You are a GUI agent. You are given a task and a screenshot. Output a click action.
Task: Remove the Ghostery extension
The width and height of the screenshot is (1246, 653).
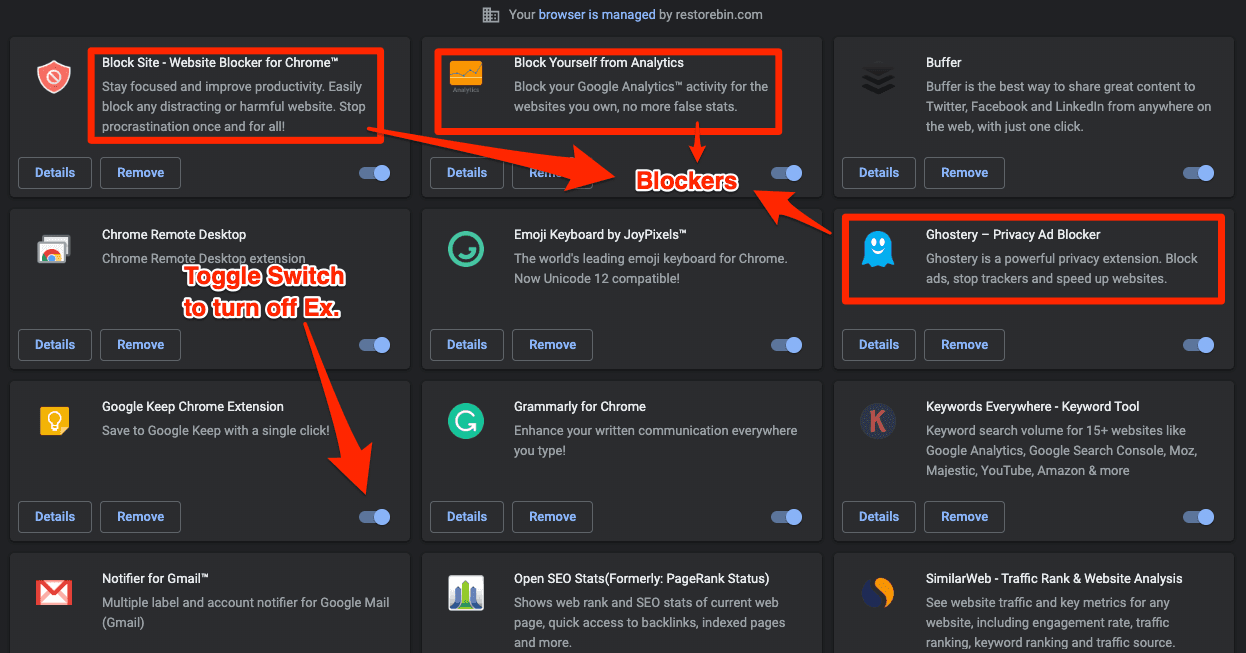(964, 345)
